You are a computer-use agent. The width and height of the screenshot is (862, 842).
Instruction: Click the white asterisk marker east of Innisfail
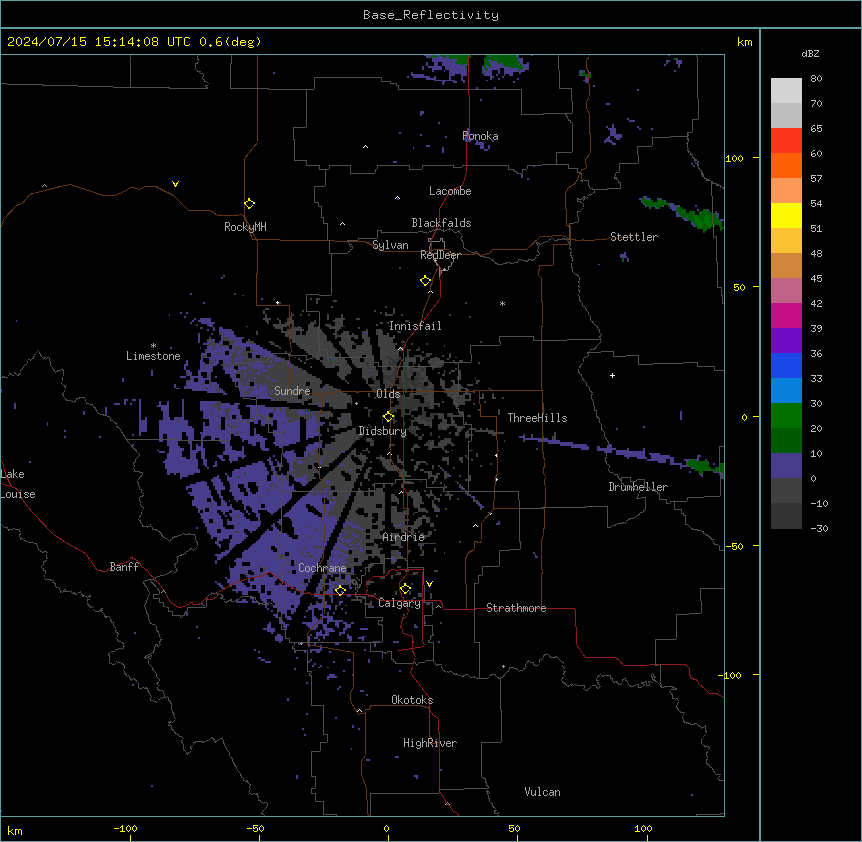tap(502, 303)
